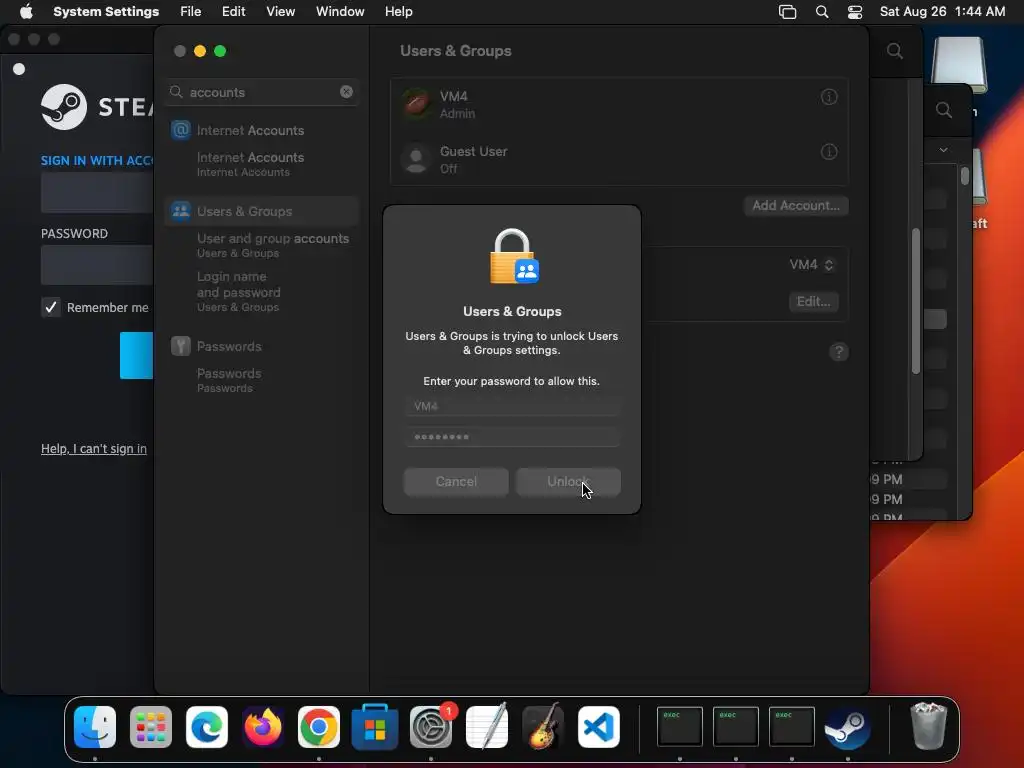
Task: Open TextEdit from the dock
Action: pyautogui.click(x=487, y=727)
